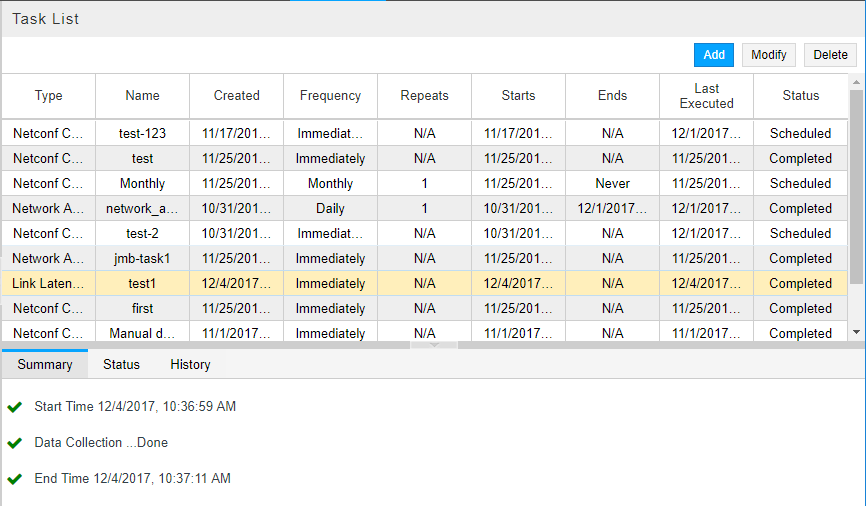Click the Modify button
The width and height of the screenshot is (866, 506).
(x=769, y=55)
